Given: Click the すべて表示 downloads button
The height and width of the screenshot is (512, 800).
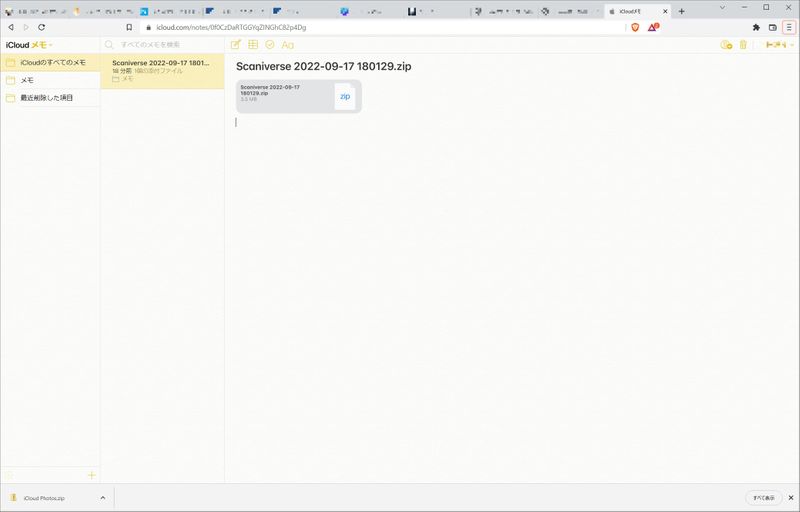Looking at the screenshot, I should tap(764, 497).
